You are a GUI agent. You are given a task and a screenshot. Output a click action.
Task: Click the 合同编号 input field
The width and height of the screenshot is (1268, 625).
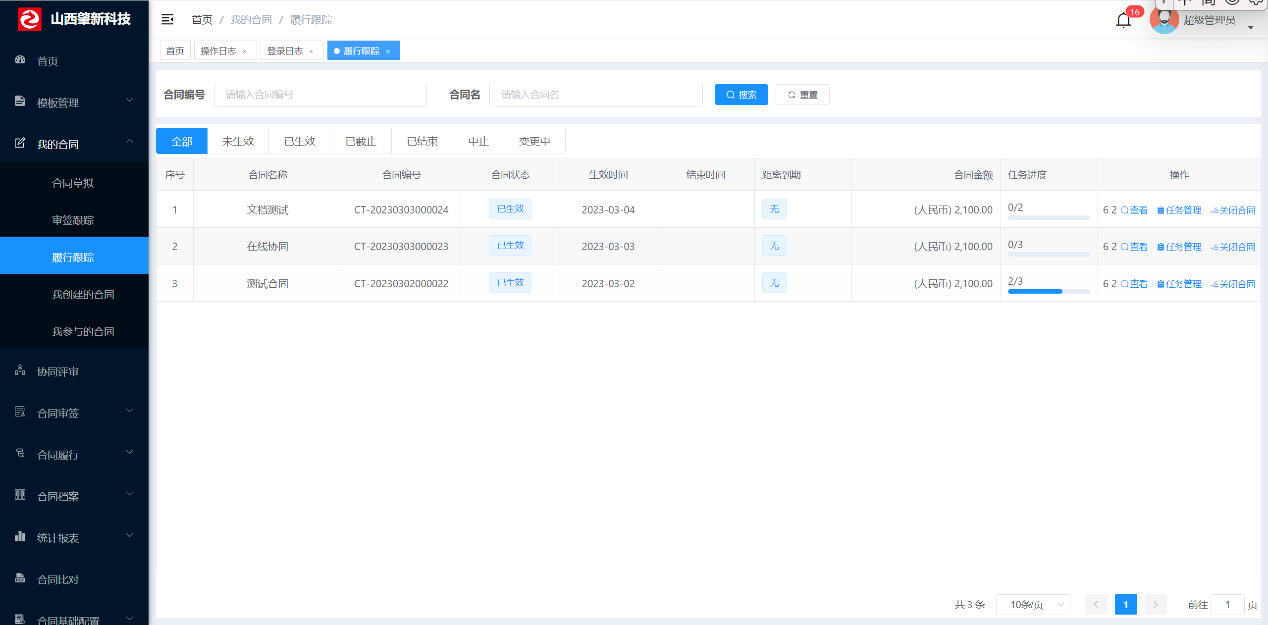[x=320, y=94]
